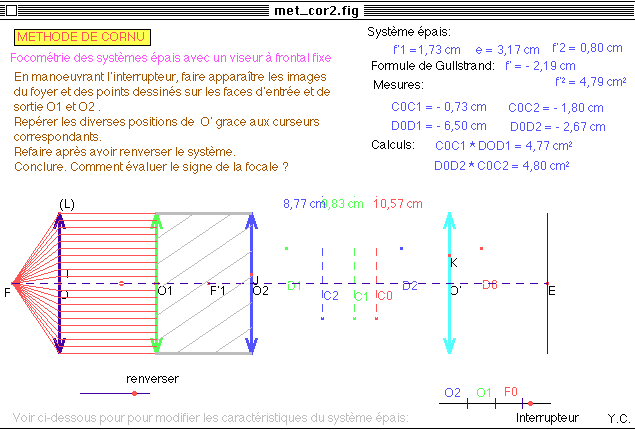Viewport: 635px width, 430px height.
Task: Select the purple lens labeled (L)
Action: pos(61,320)
